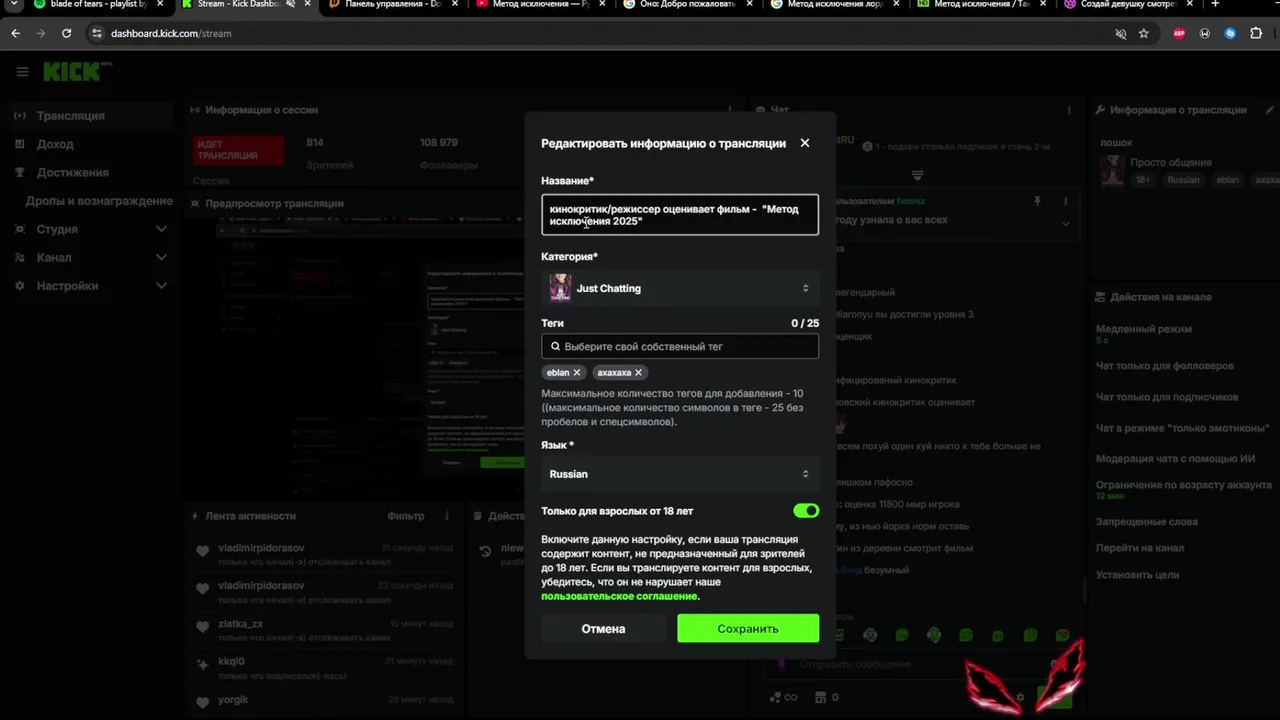Go back in browser
Screen dimensions: 1280x720
pos(15,33)
